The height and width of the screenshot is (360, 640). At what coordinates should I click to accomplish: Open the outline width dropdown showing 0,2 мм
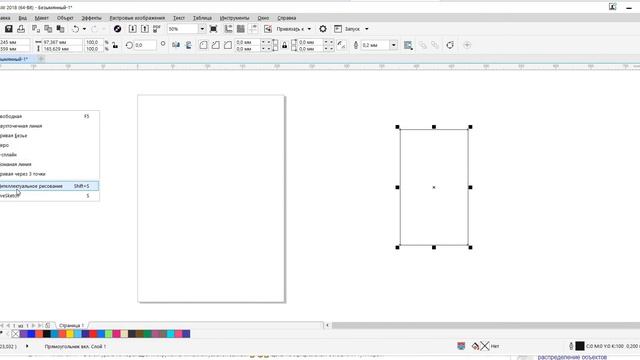point(393,45)
